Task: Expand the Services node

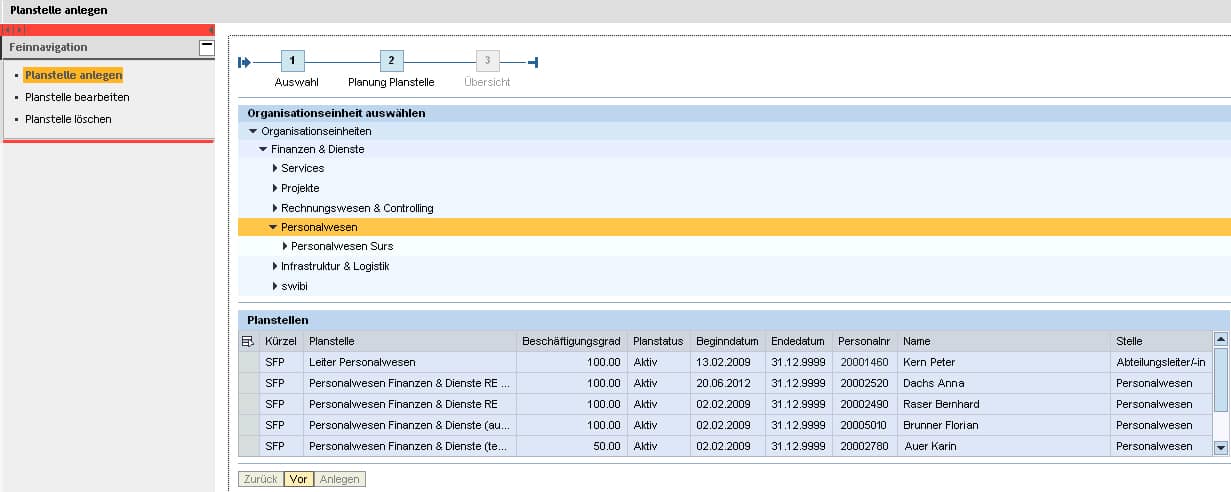Action: [x=274, y=168]
